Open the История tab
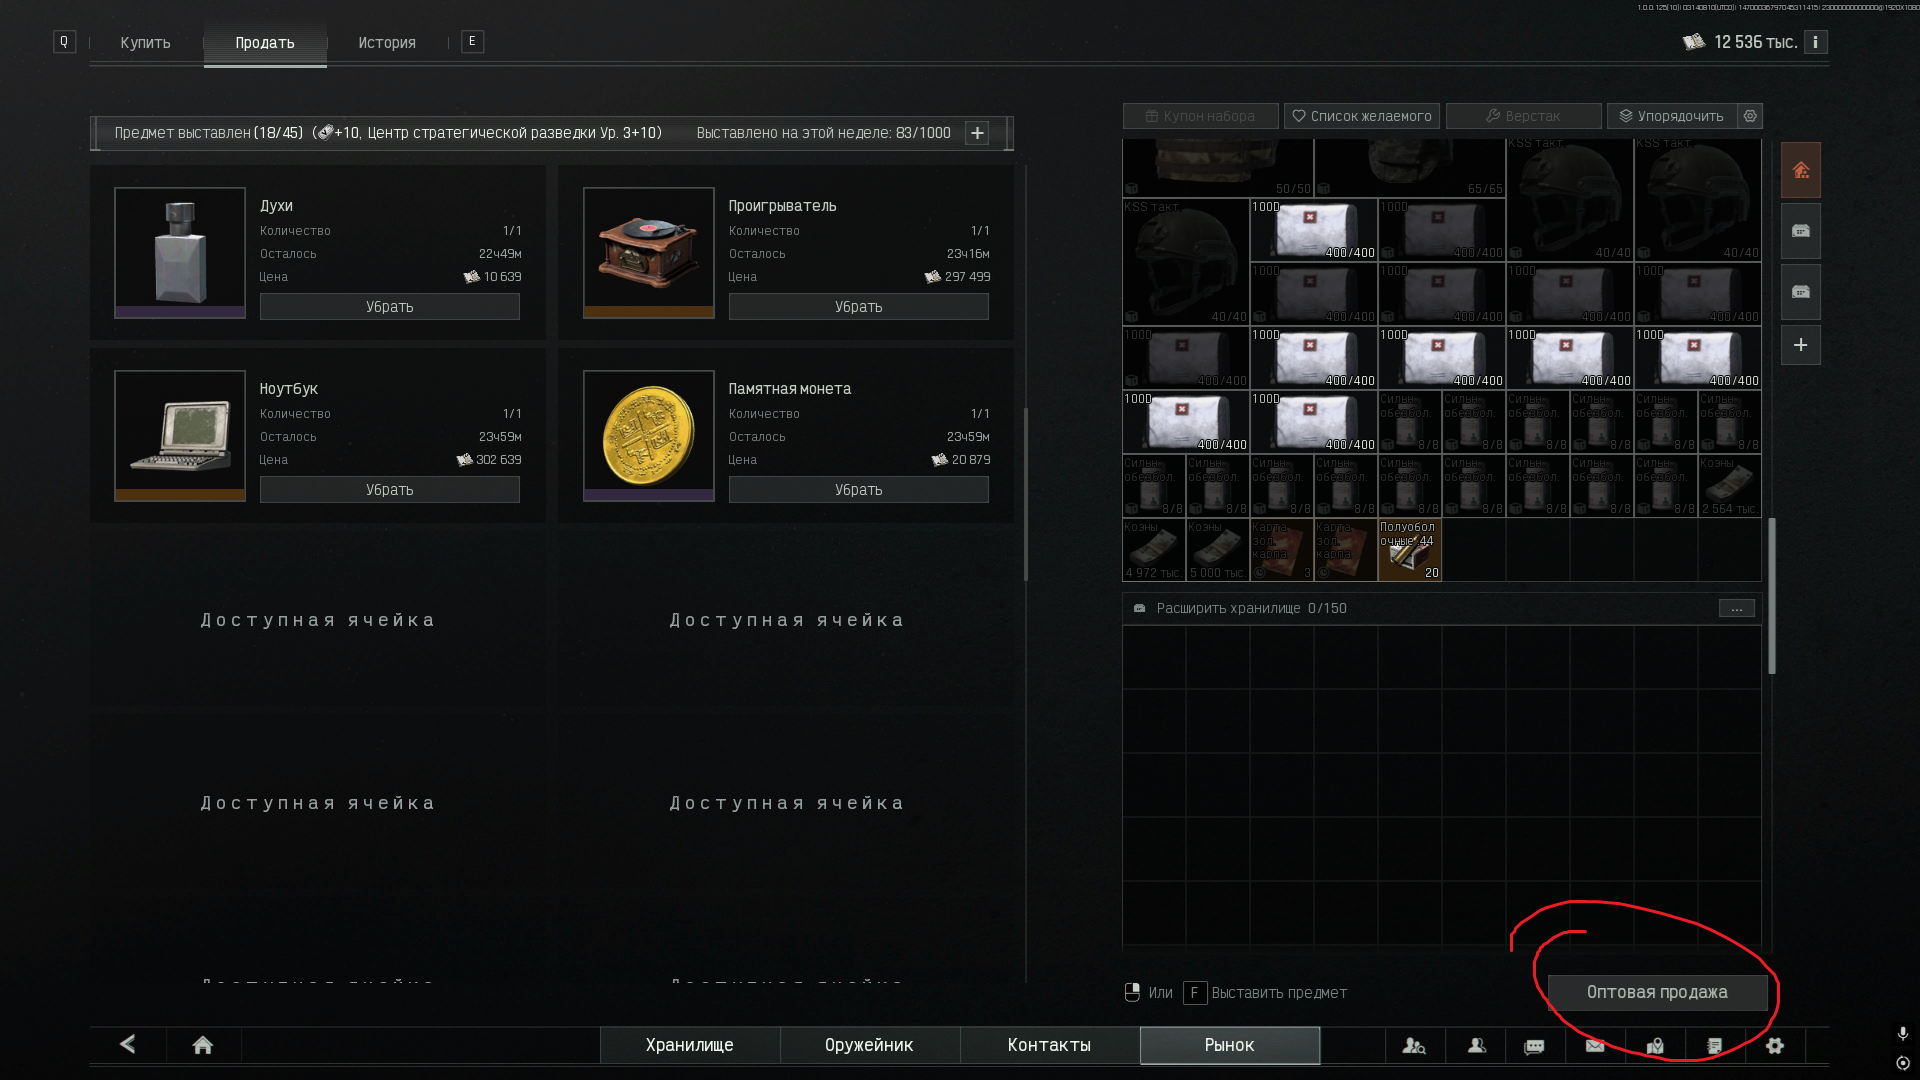This screenshot has height=1080, width=1920. pos(387,43)
